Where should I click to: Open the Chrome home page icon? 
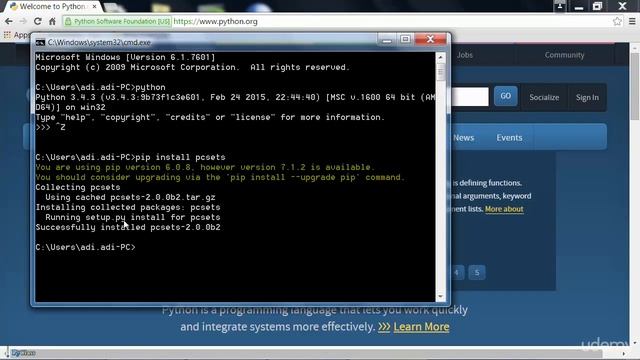coord(52,21)
